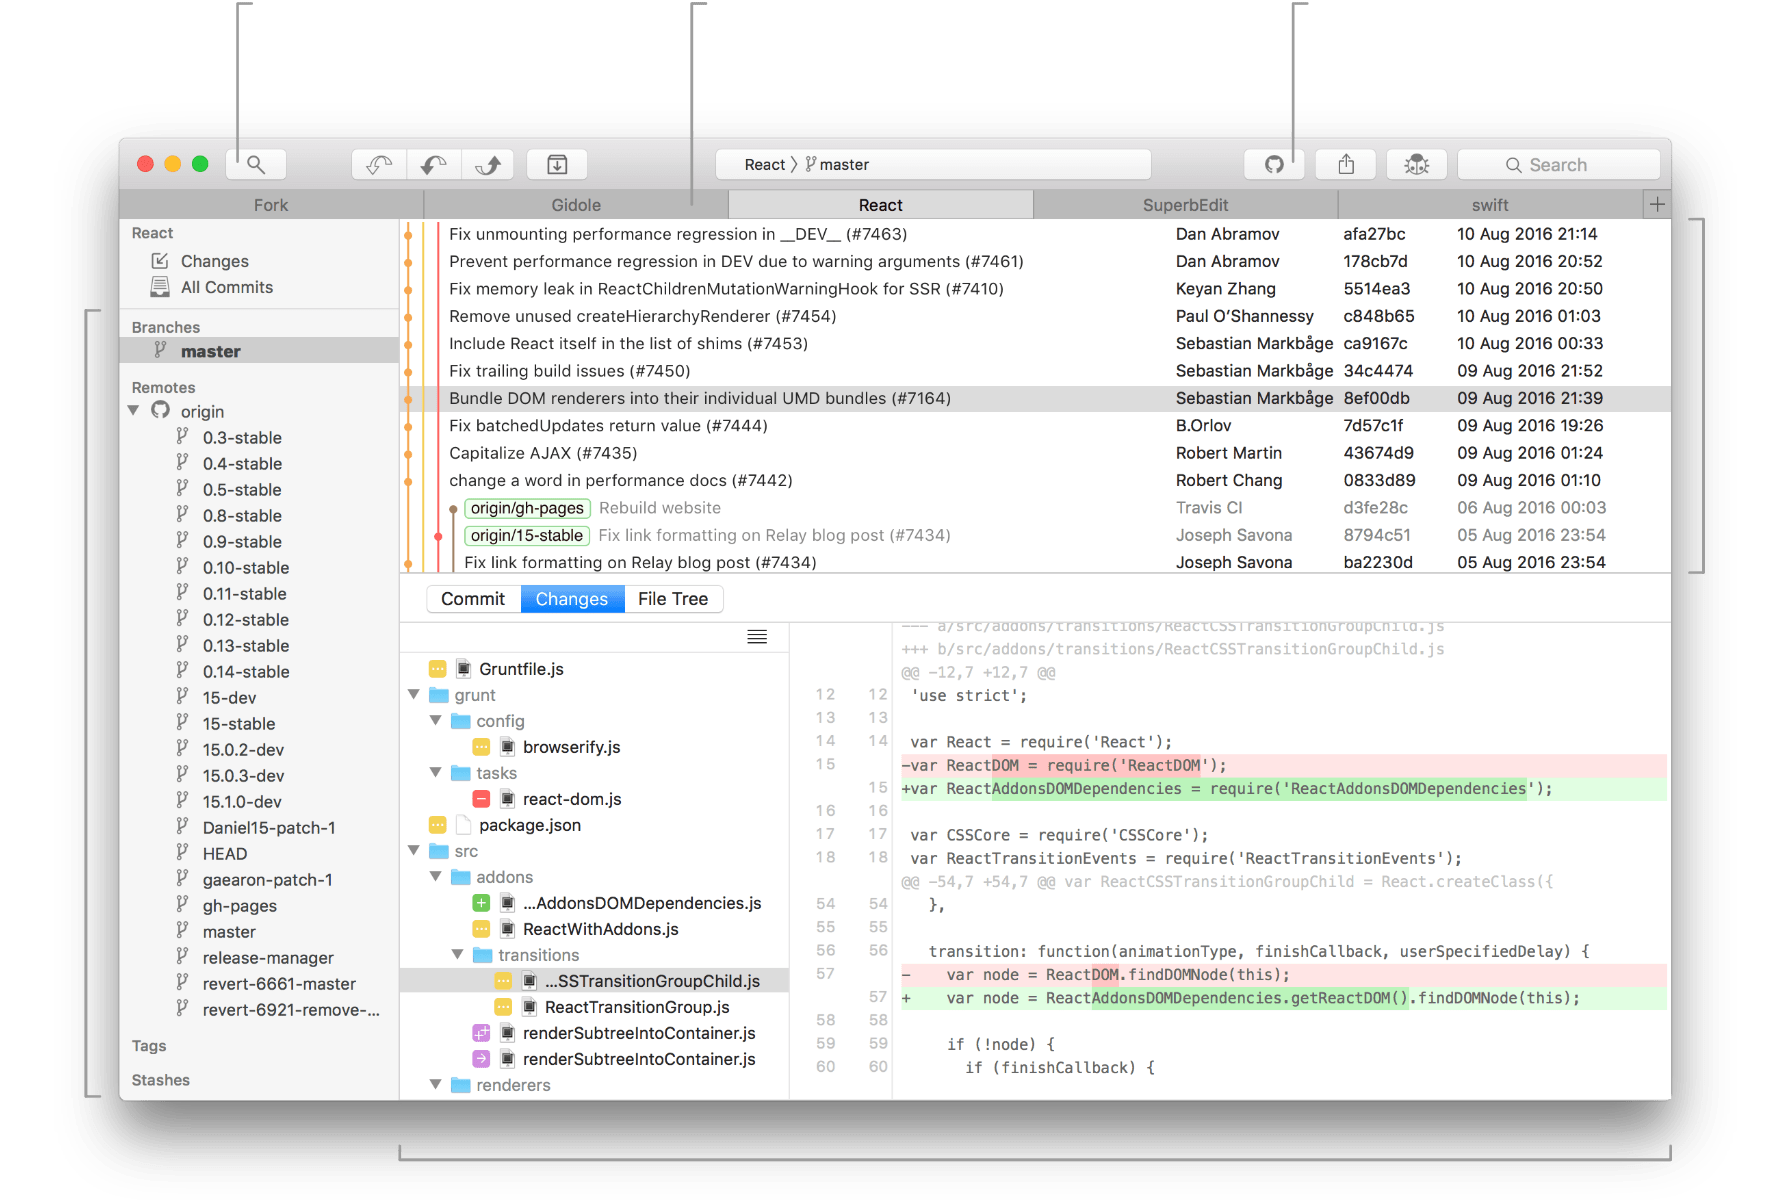Click the Fetch toolbar icon
This screenshot has height=1200, width=1780.
[x=380, y=164]
